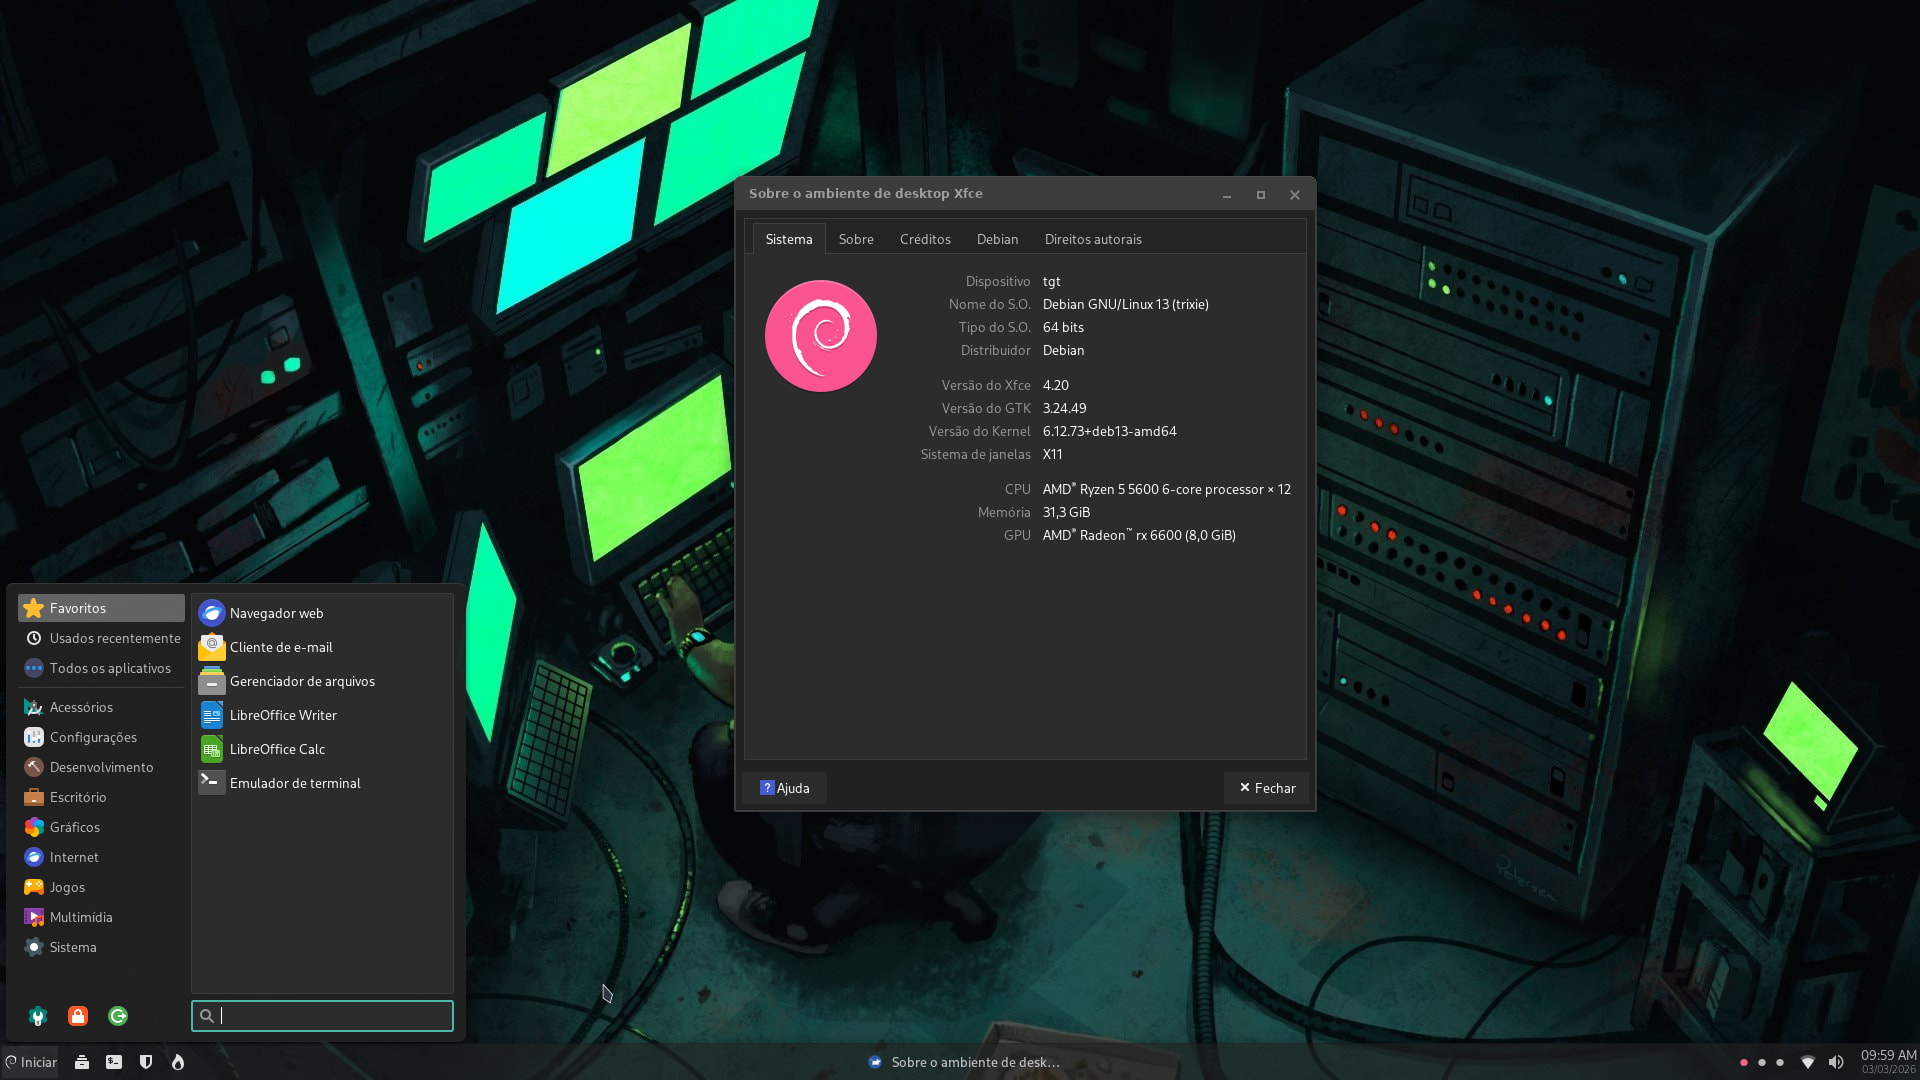The image size is (1920, 1080).
Task: Click the flame icon in the taskbar
Action: click(x=178, y=1062)
